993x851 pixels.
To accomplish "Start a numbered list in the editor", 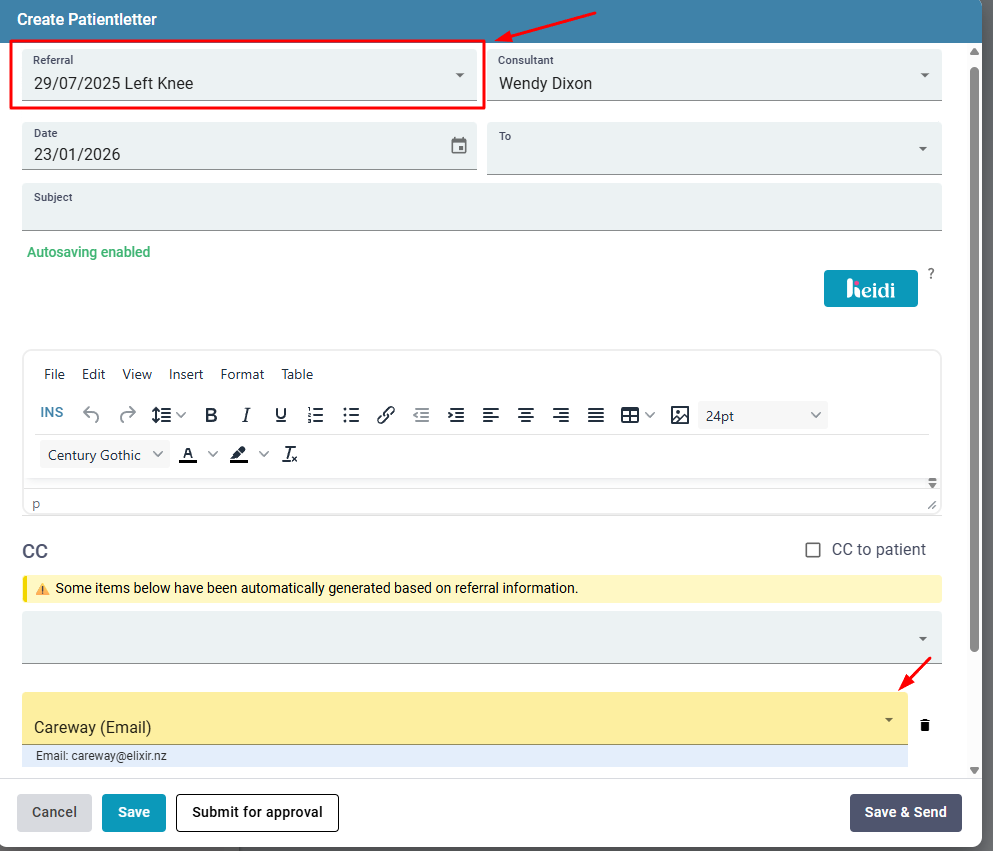I will click(x=316, y=414).
